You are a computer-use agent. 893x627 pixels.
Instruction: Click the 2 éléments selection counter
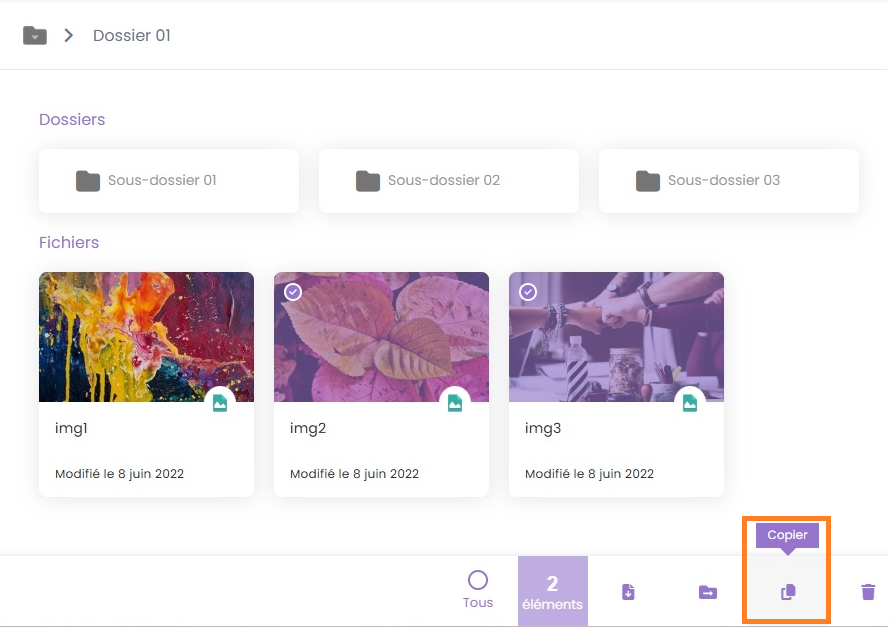click(552, 592)
